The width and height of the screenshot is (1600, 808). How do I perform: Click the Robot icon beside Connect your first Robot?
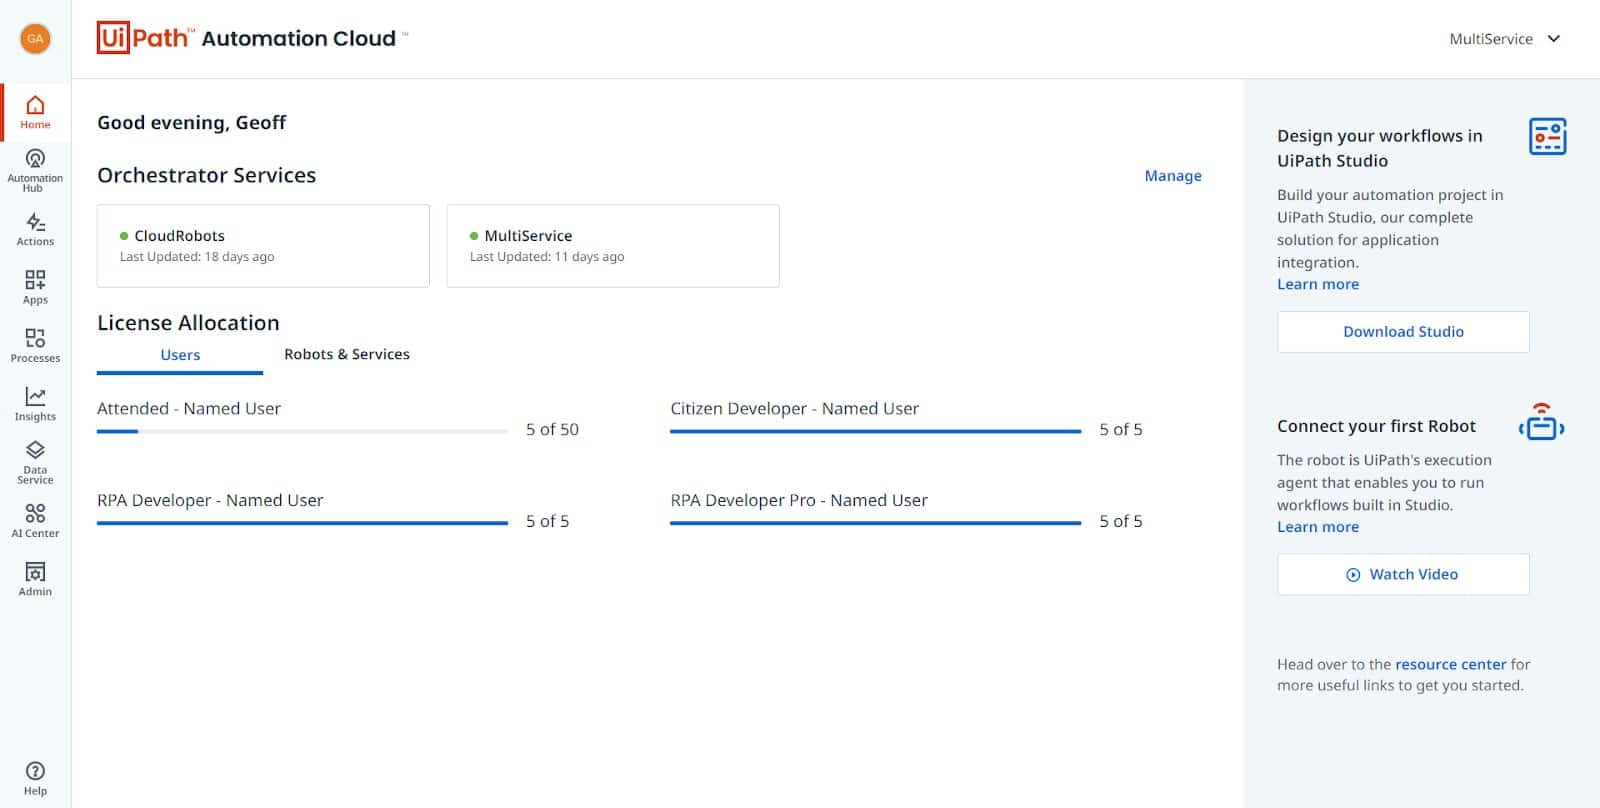[x=1541, y=422]
